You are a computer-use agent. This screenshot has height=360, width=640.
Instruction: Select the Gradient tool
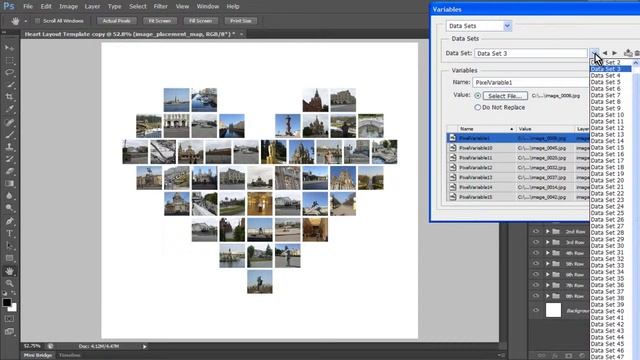(9, 184)
